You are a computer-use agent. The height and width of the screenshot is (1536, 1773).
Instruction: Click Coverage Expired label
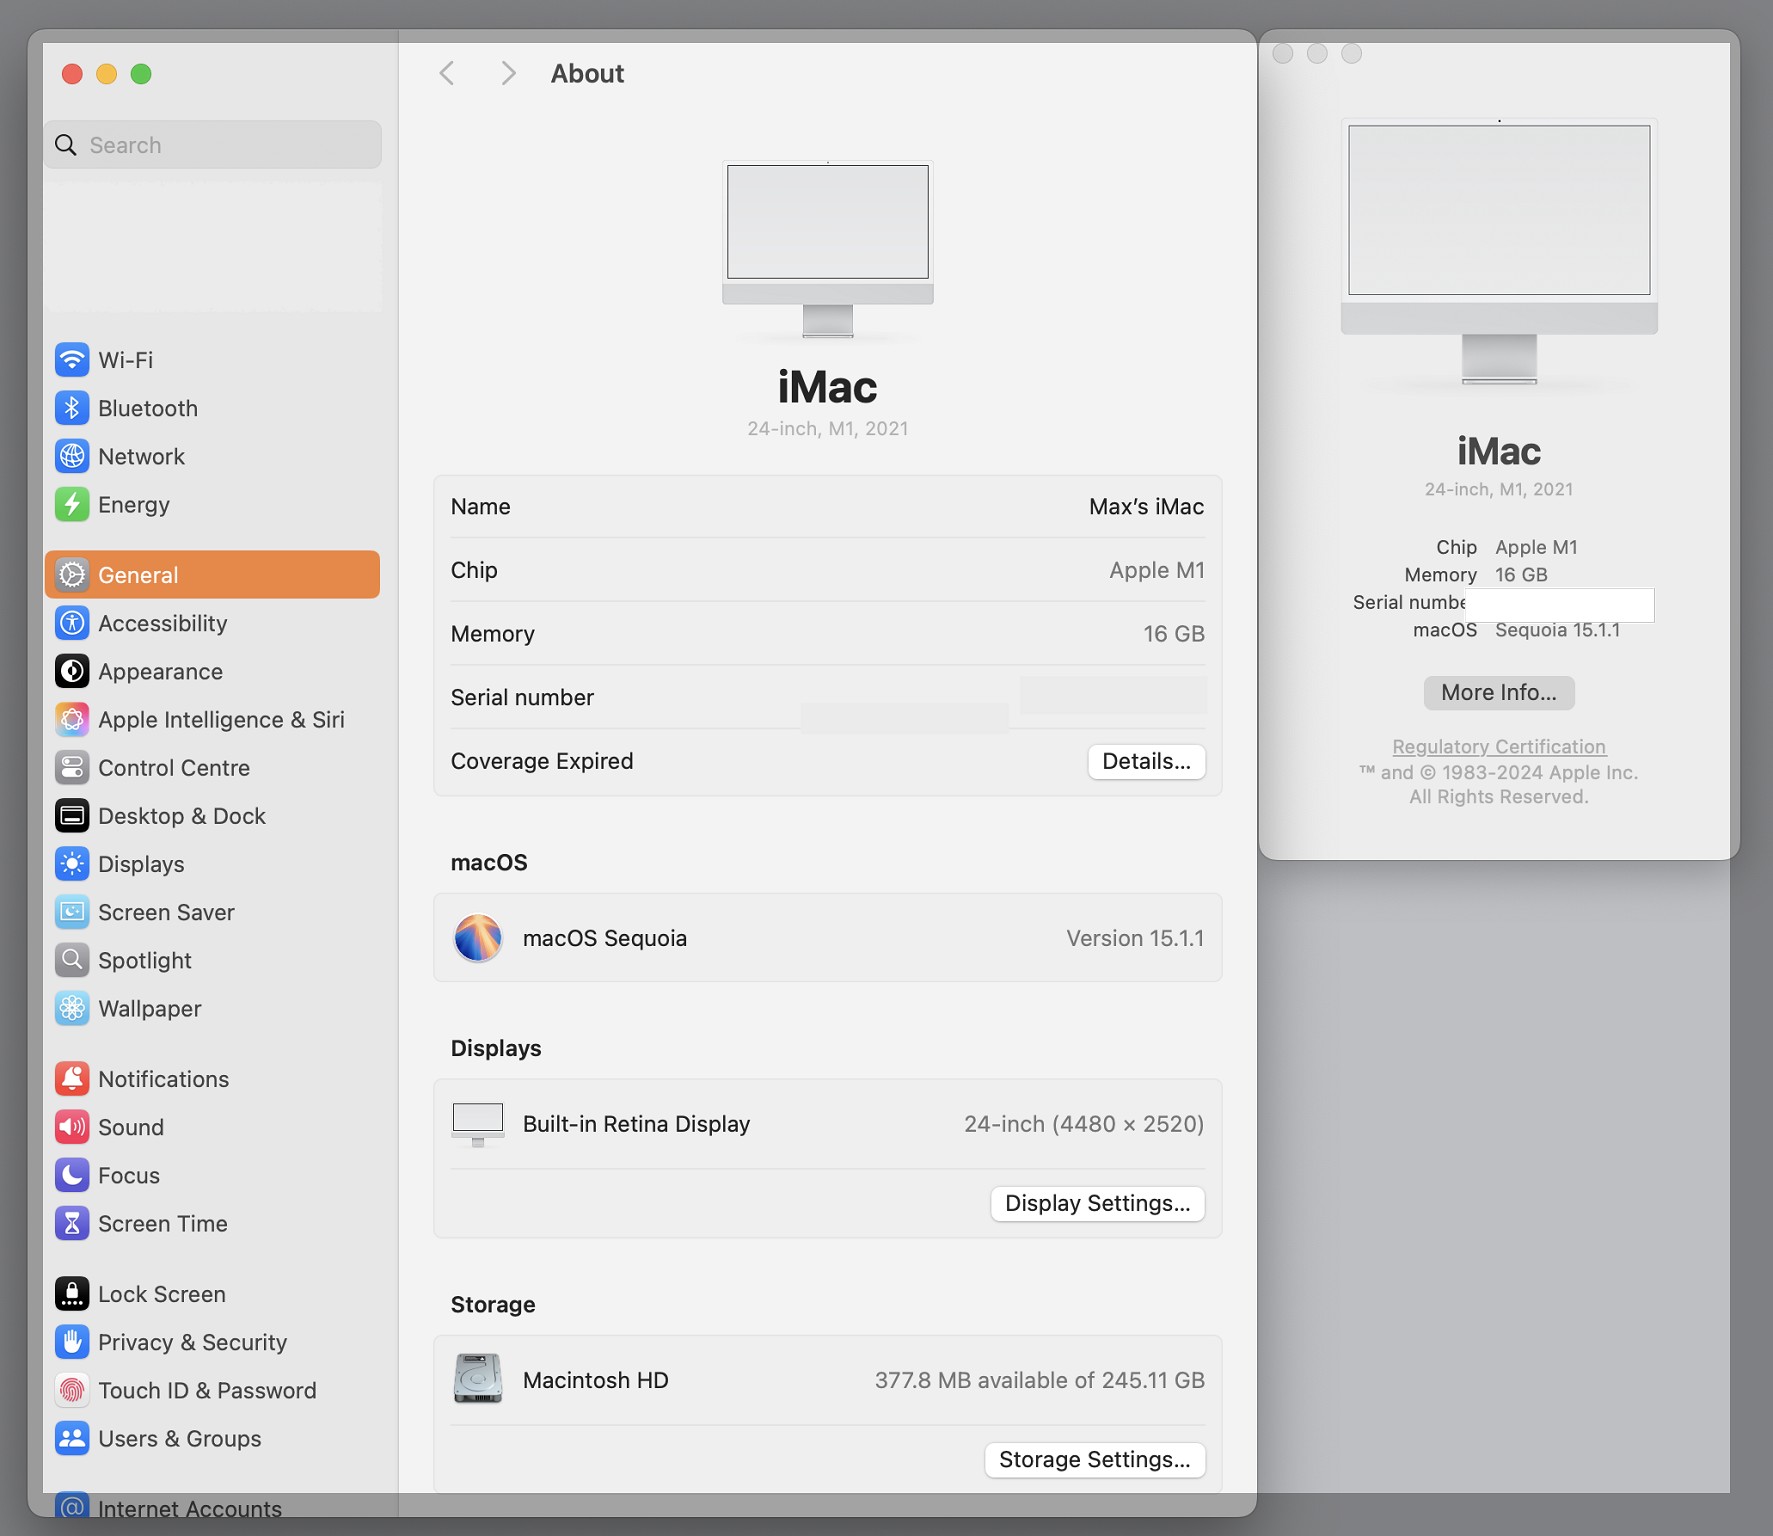point(542,761)
